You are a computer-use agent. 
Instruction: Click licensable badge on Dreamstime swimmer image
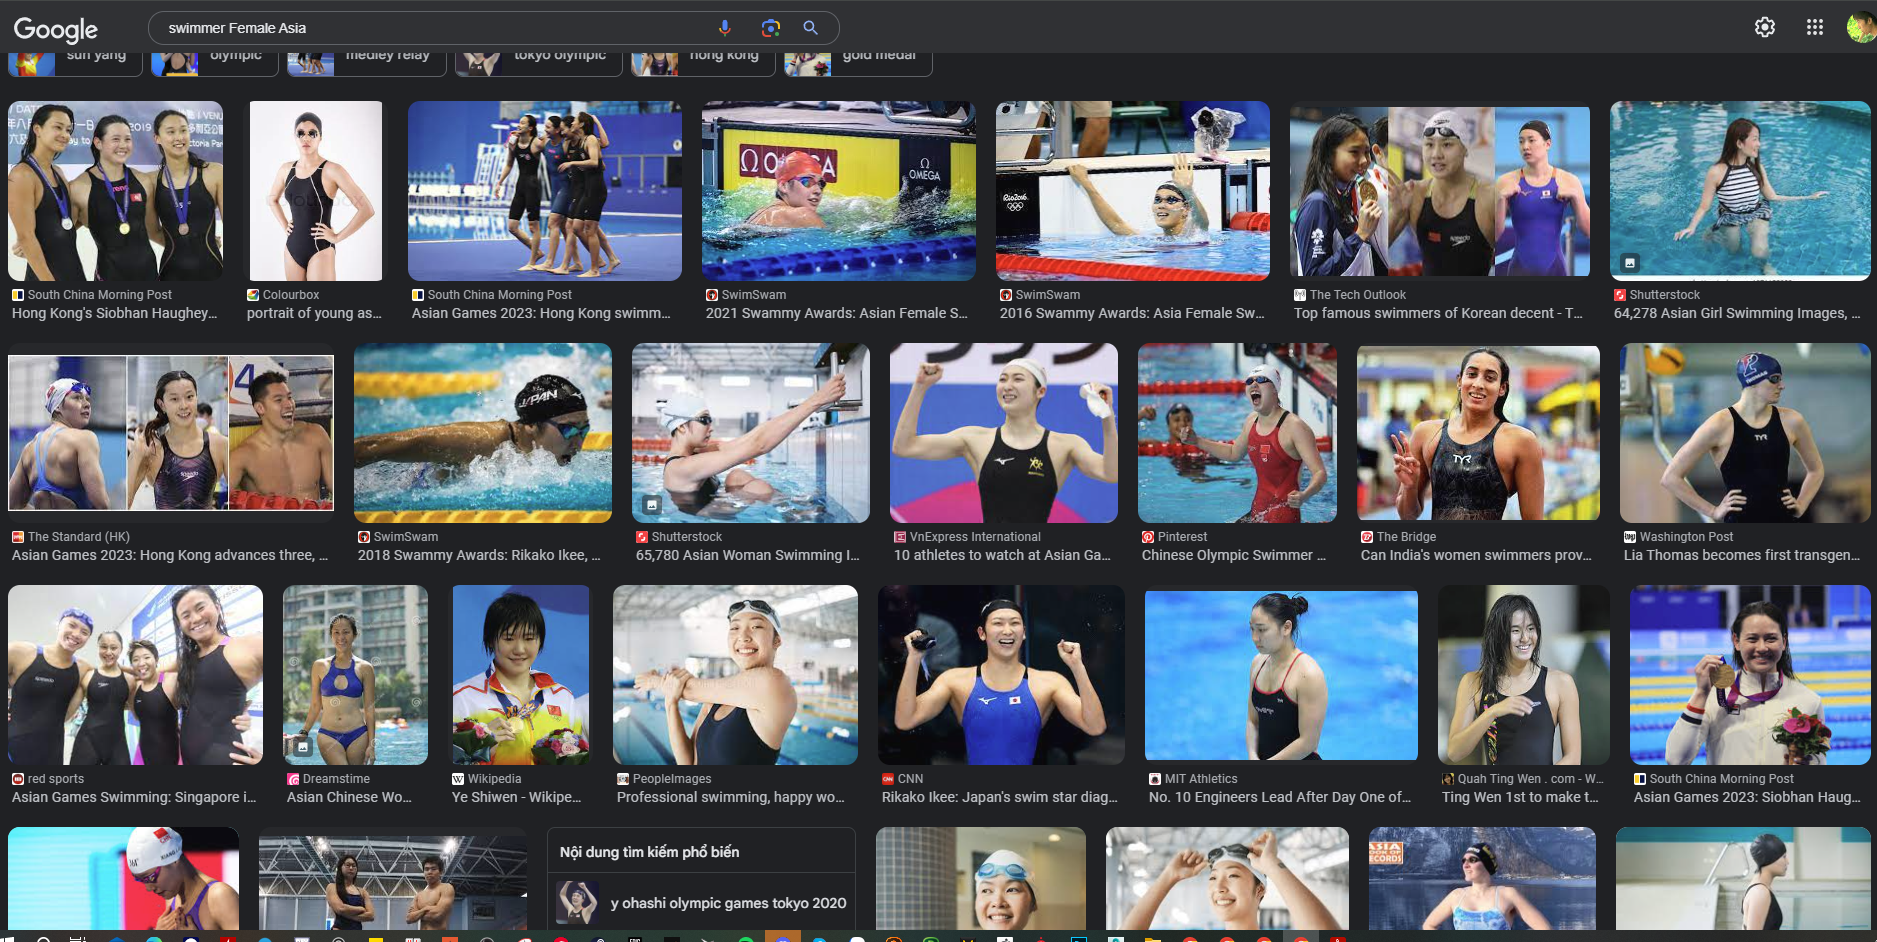(302, 747)
